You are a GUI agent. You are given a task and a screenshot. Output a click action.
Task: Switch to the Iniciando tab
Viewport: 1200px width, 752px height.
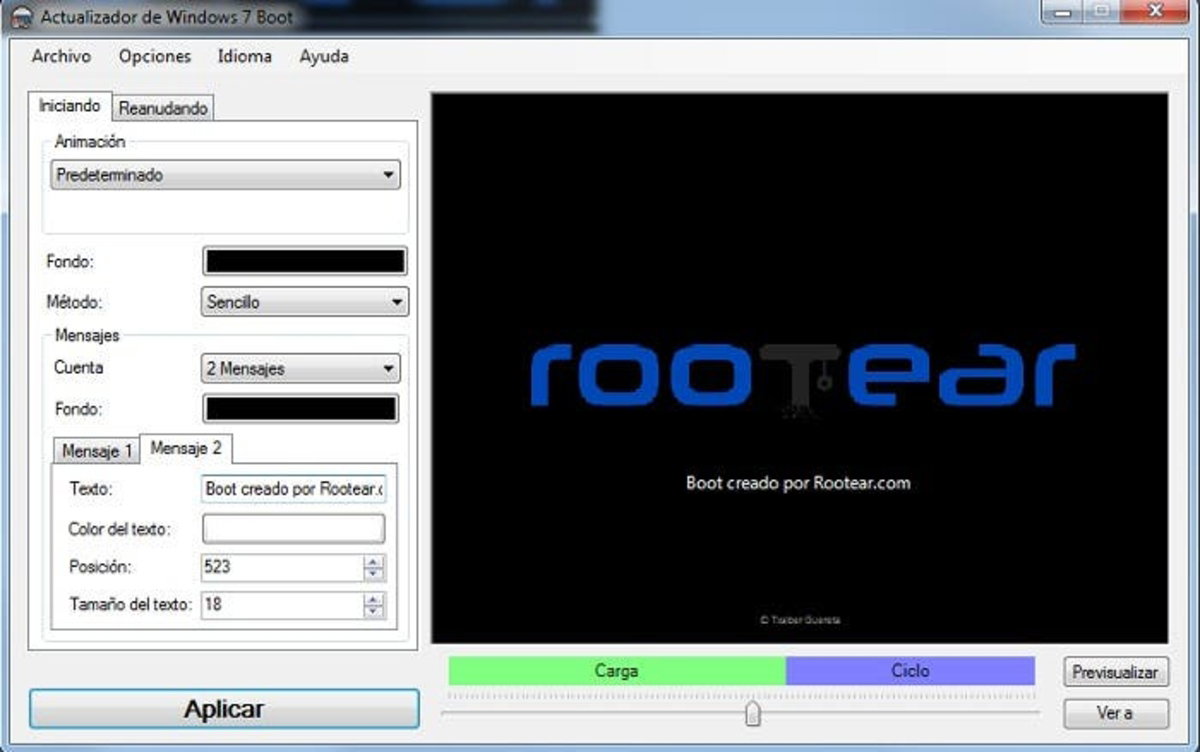70,105
